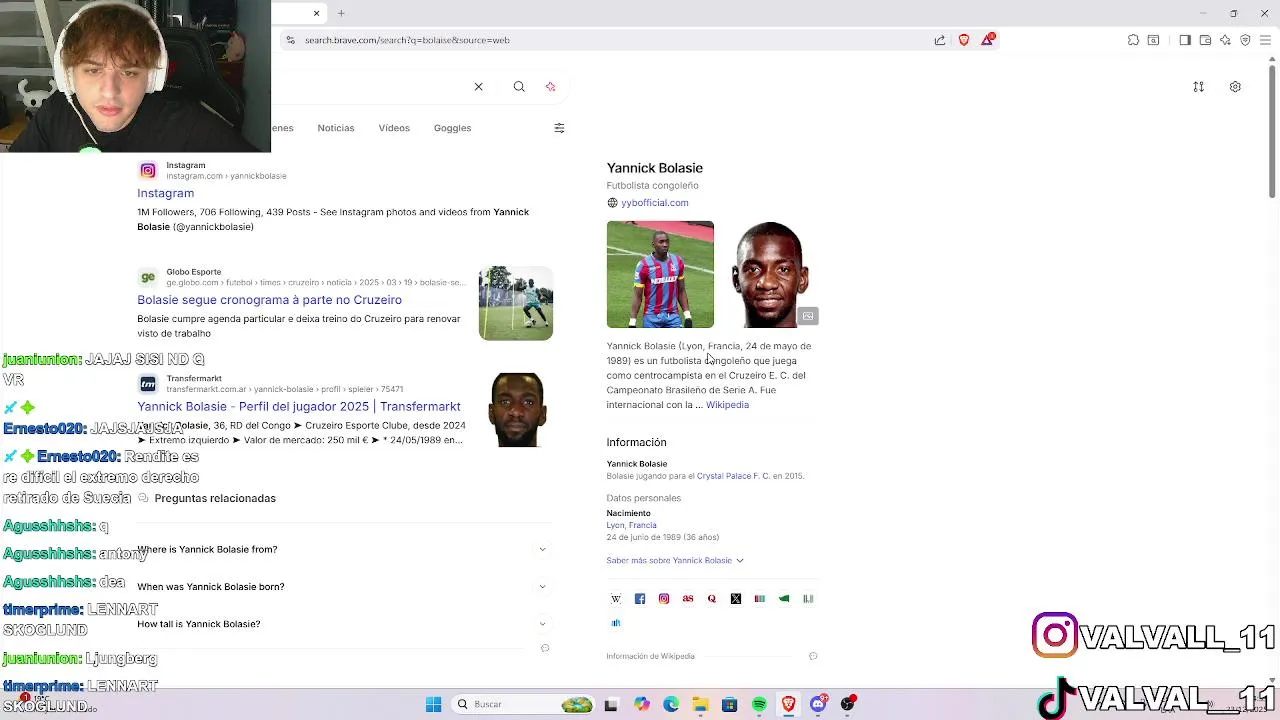
Task: Click the taskbar Buscar search box
Action: 522,704
